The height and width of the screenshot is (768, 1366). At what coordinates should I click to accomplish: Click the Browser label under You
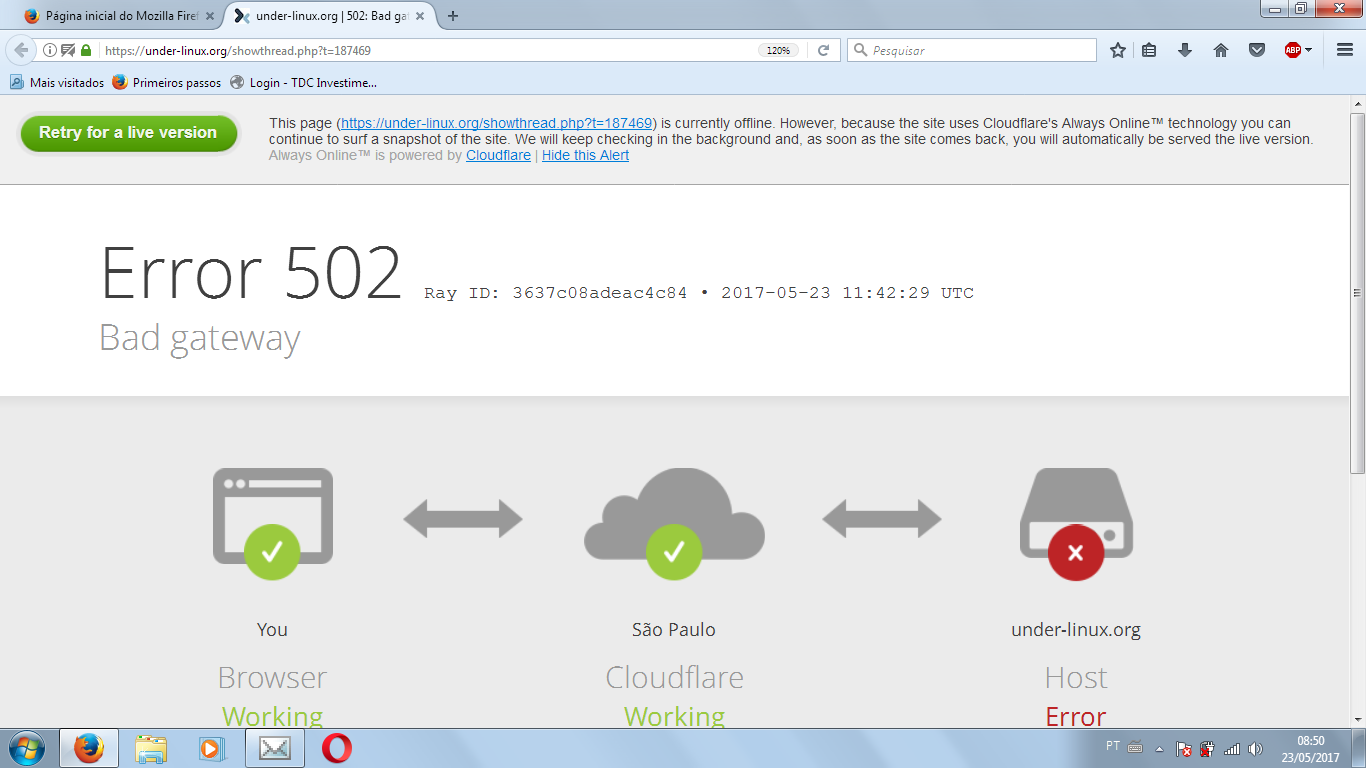pyautogui.click(x=272, y=677)
